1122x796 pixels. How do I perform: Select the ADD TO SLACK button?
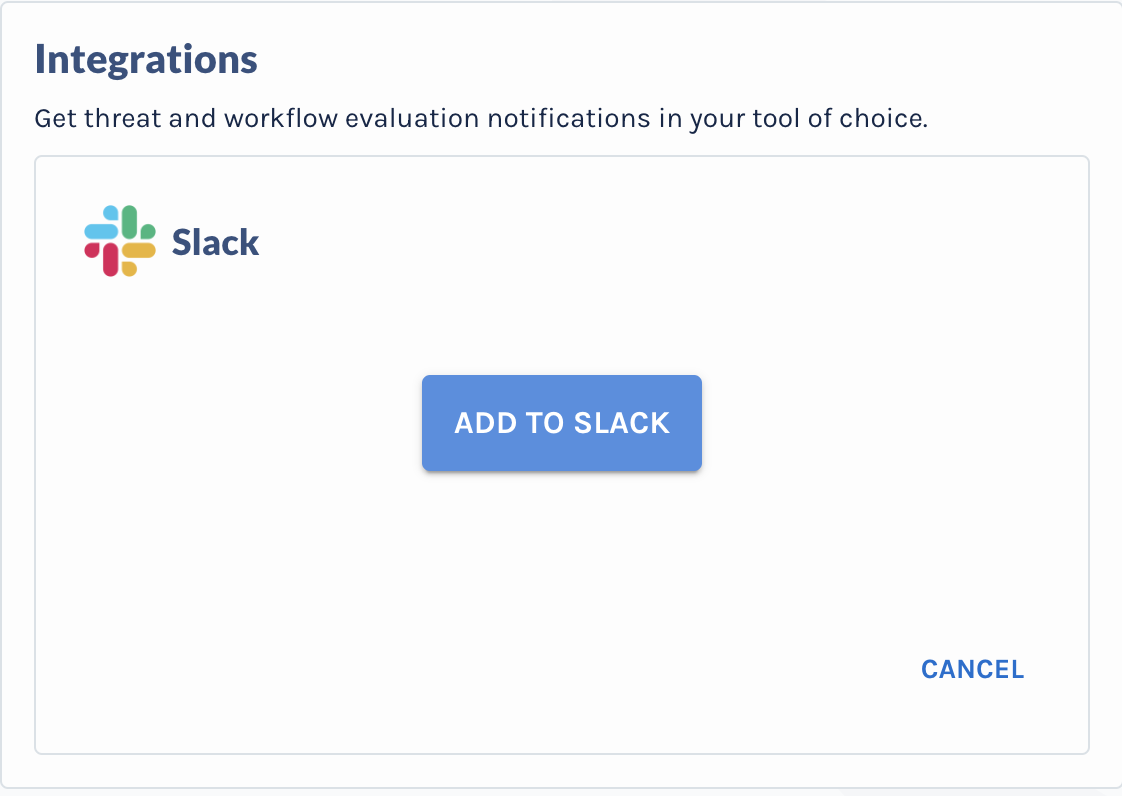click(562, 423)
